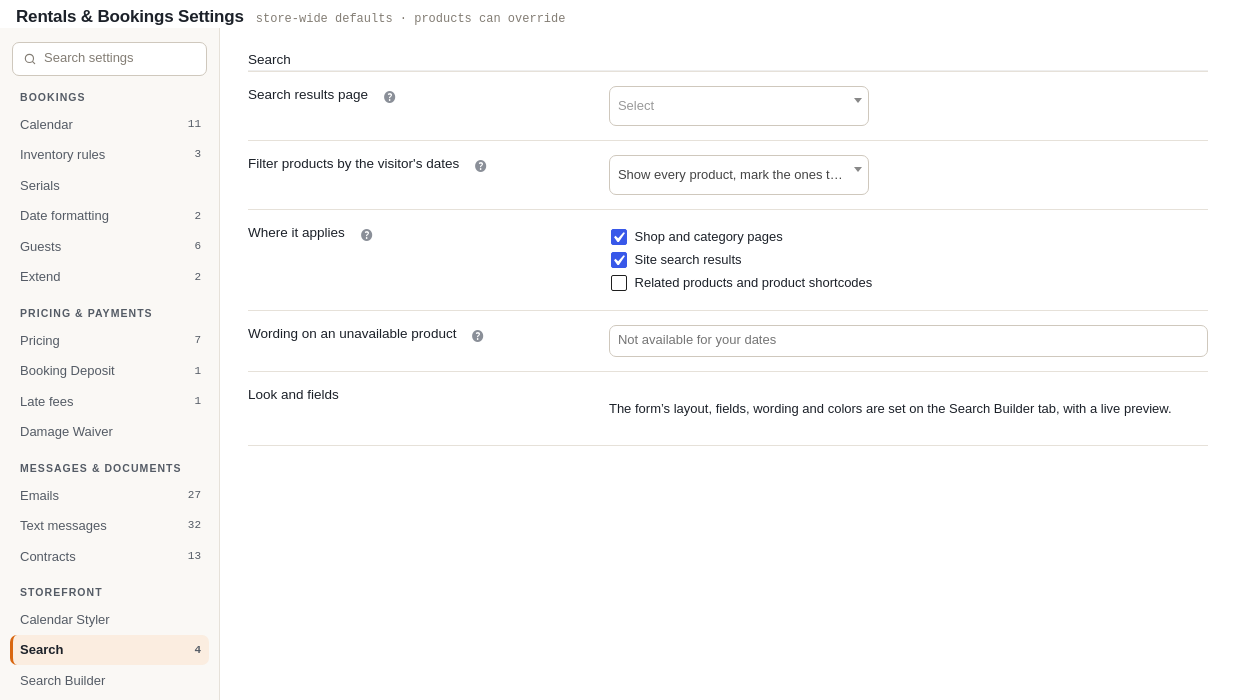Click the help icon beside Filter products by visitor's dates
The height and width of the screenshot is (700, 1236).
click(x=481, y=166)
